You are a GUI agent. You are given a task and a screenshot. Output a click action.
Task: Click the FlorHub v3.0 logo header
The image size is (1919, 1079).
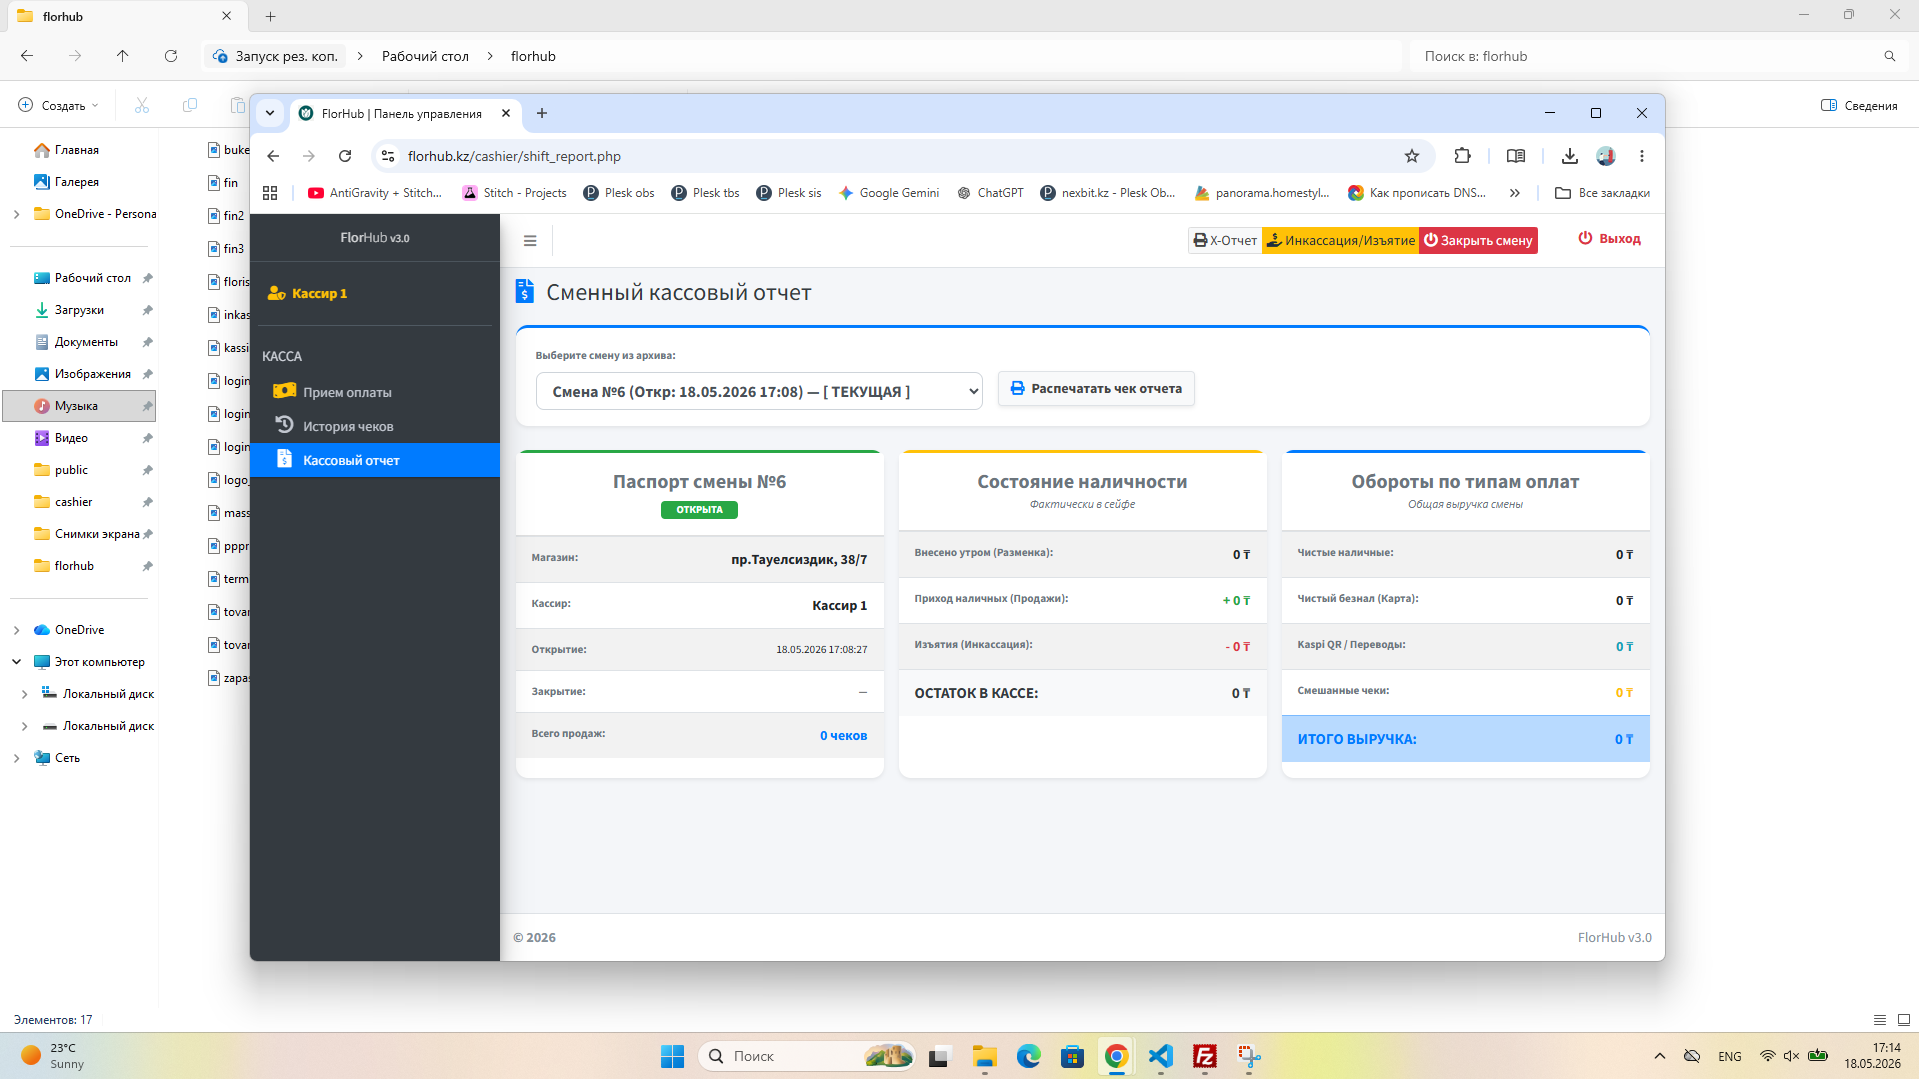[x=375, y=238]
